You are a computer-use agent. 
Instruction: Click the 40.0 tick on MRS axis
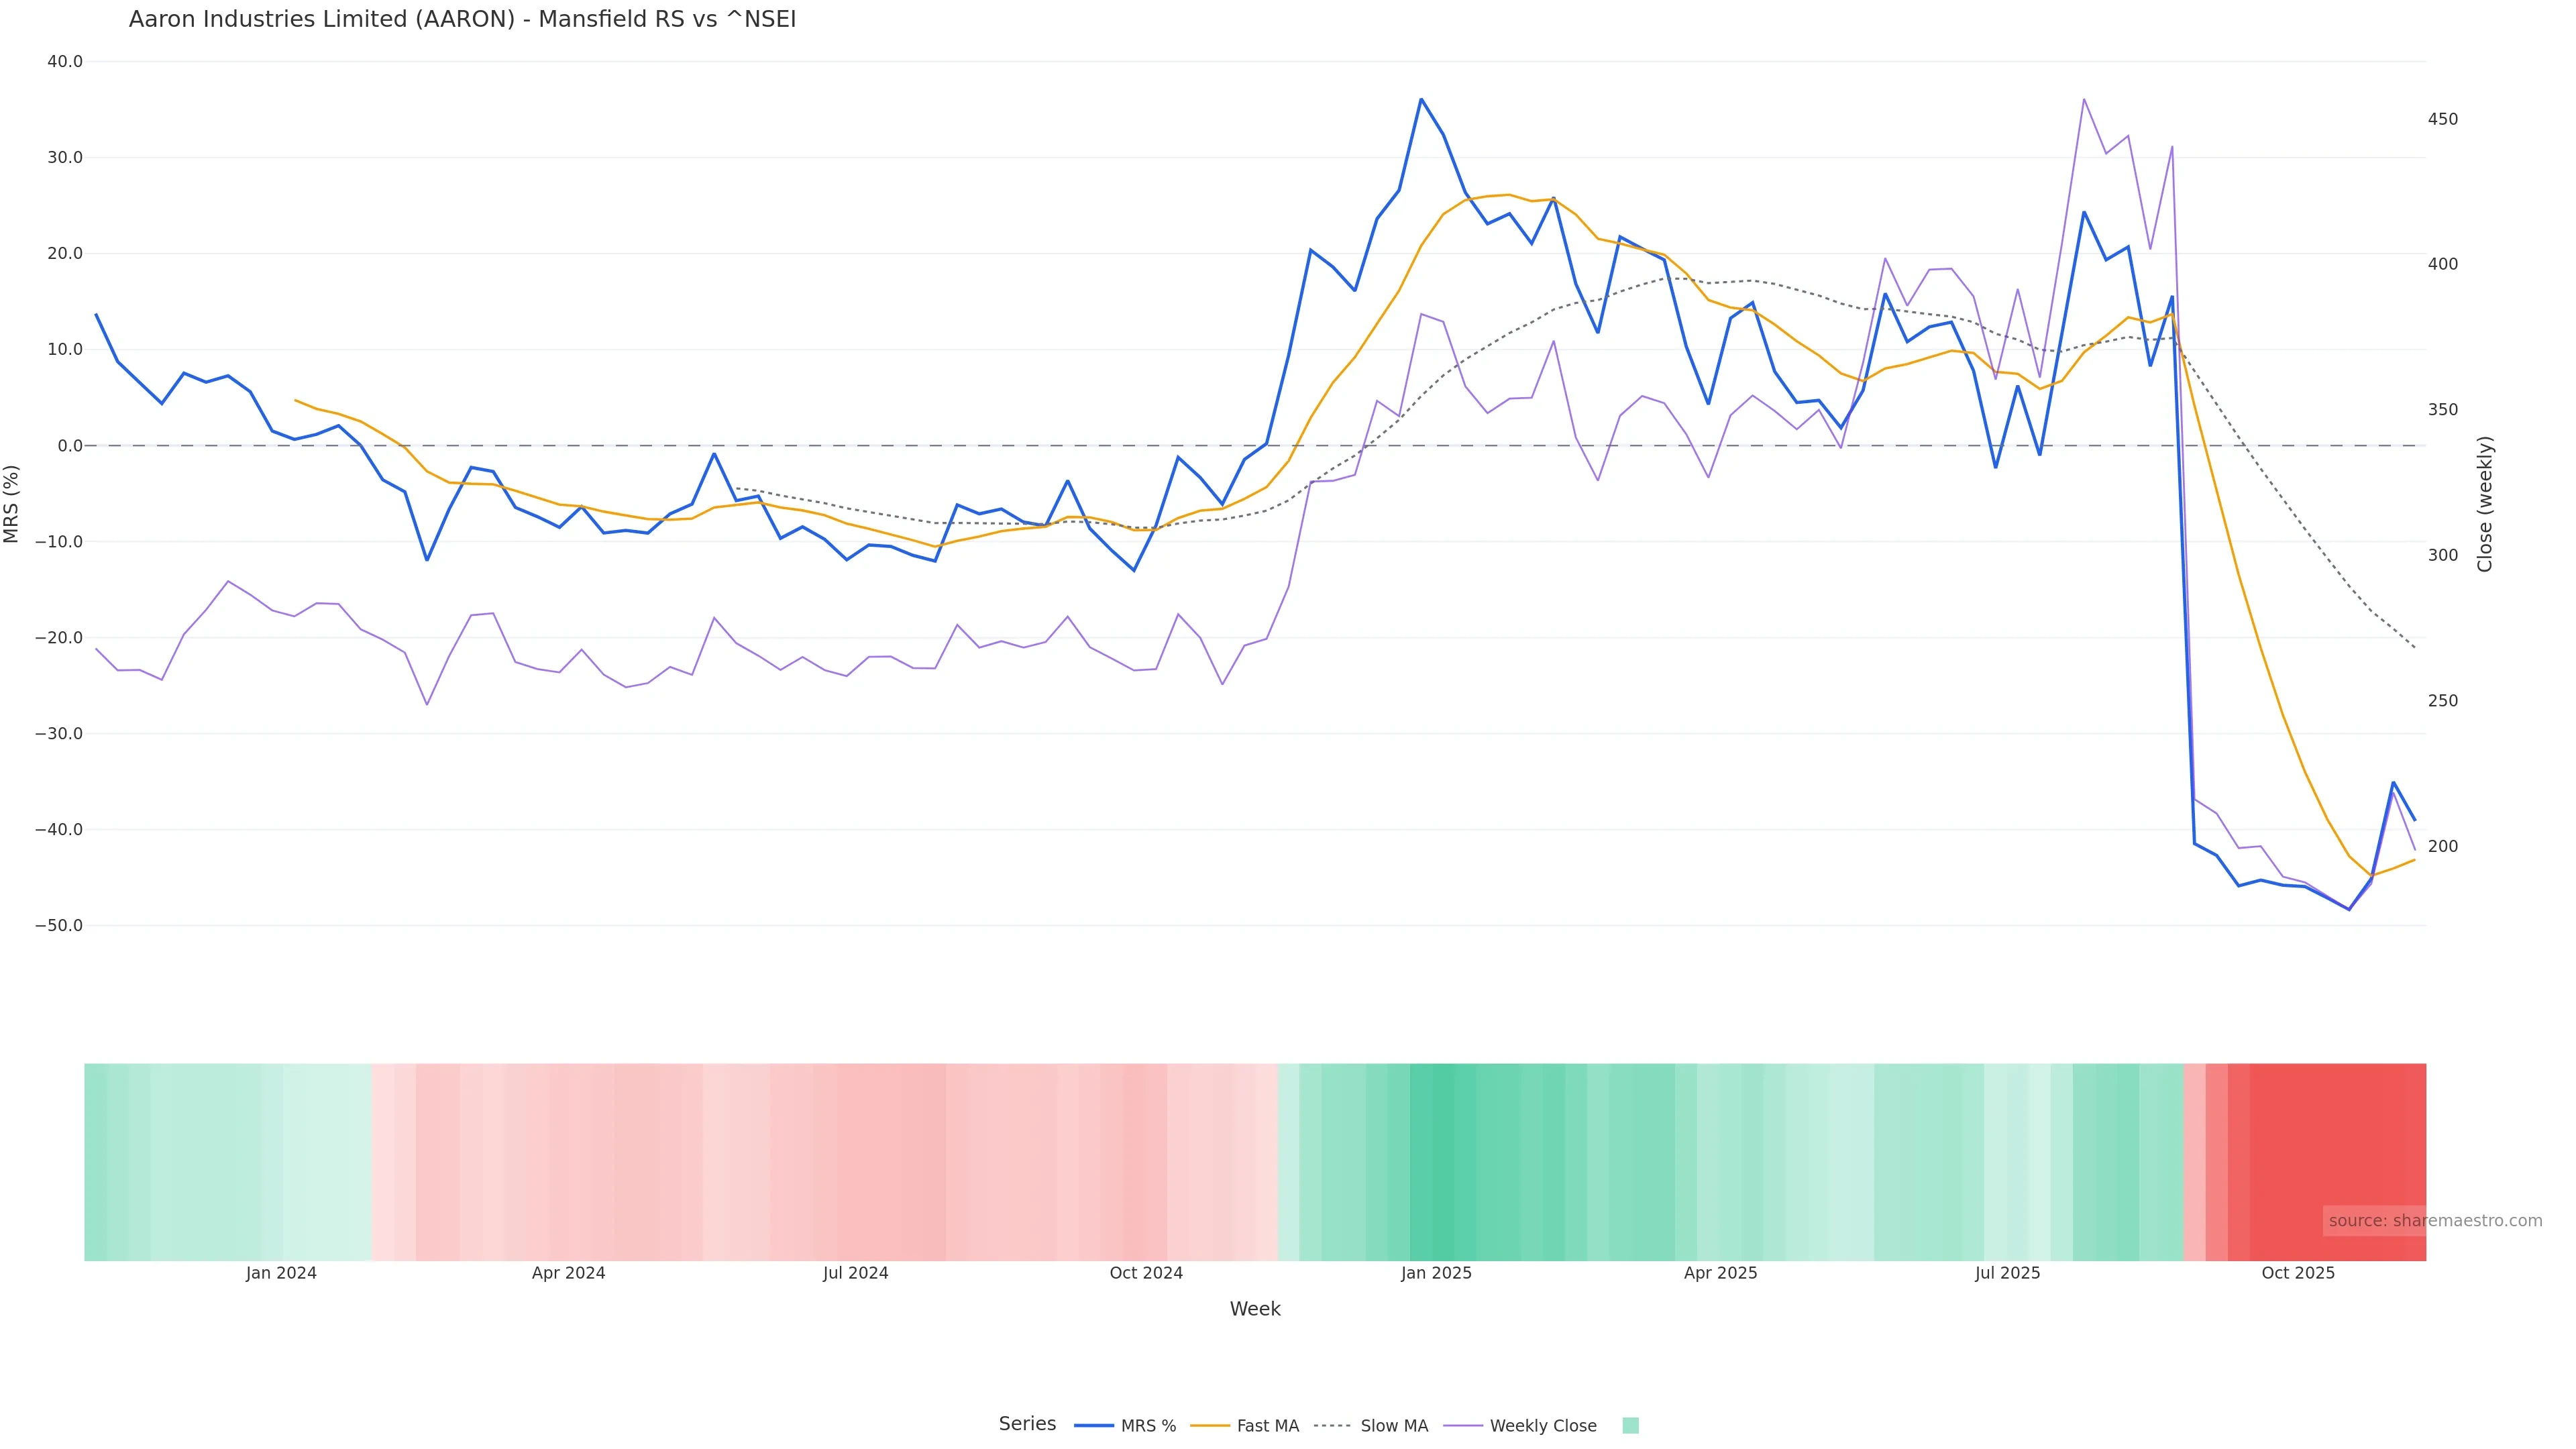pyautogui.click(x=65, y=62)
